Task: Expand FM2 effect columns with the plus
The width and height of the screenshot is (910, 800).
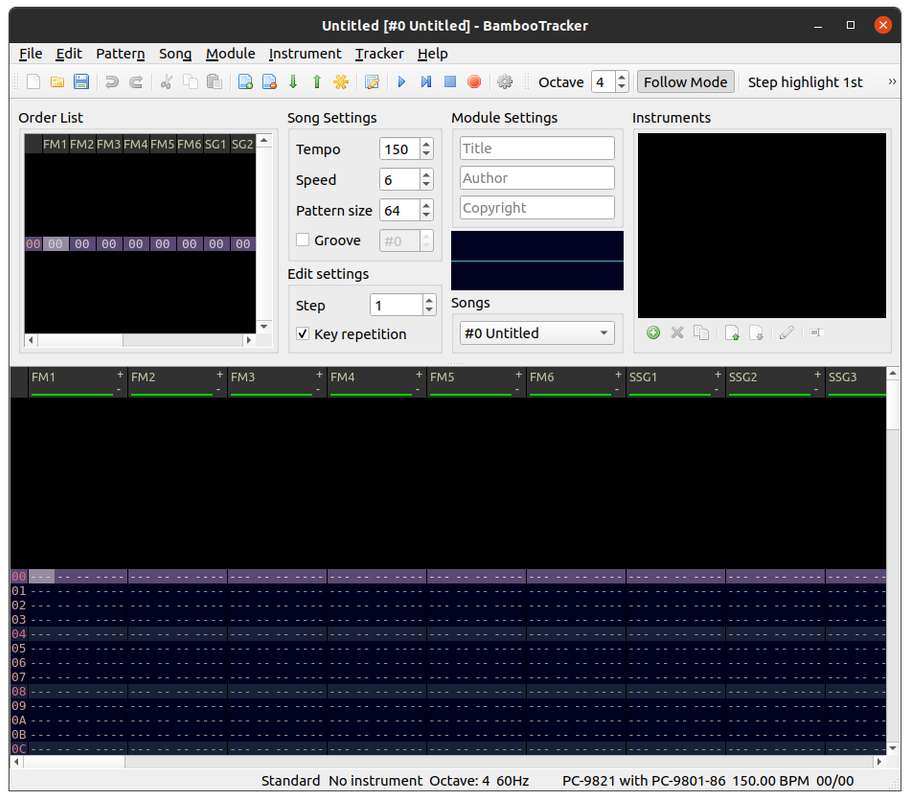Action: (220, 375)
